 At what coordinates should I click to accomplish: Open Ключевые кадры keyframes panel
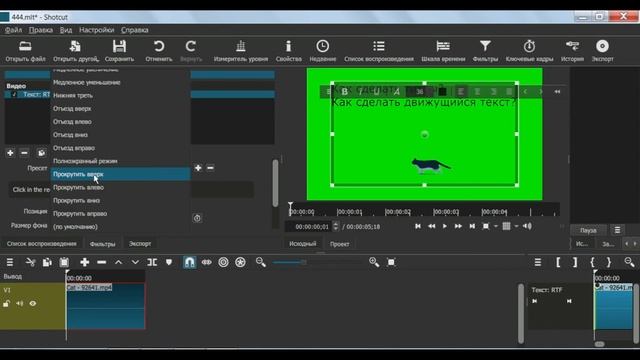[529, 51]
